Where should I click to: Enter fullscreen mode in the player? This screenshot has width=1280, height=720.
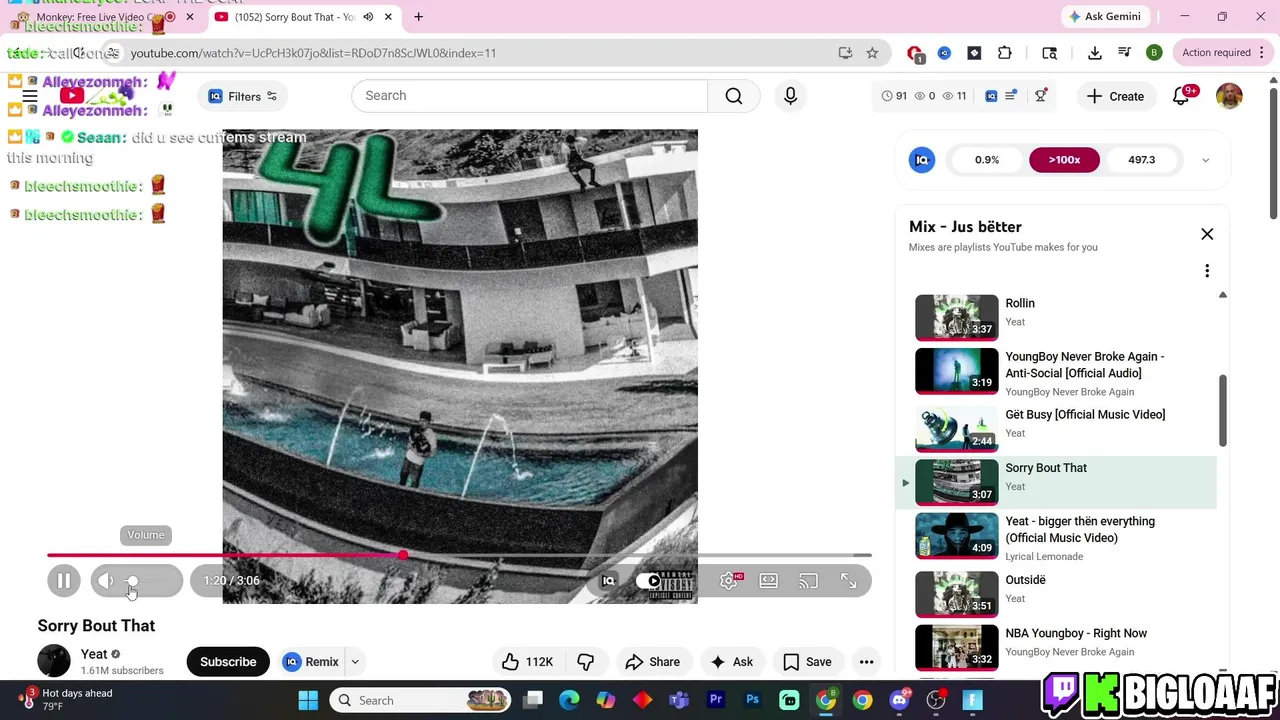pos(848,581)
